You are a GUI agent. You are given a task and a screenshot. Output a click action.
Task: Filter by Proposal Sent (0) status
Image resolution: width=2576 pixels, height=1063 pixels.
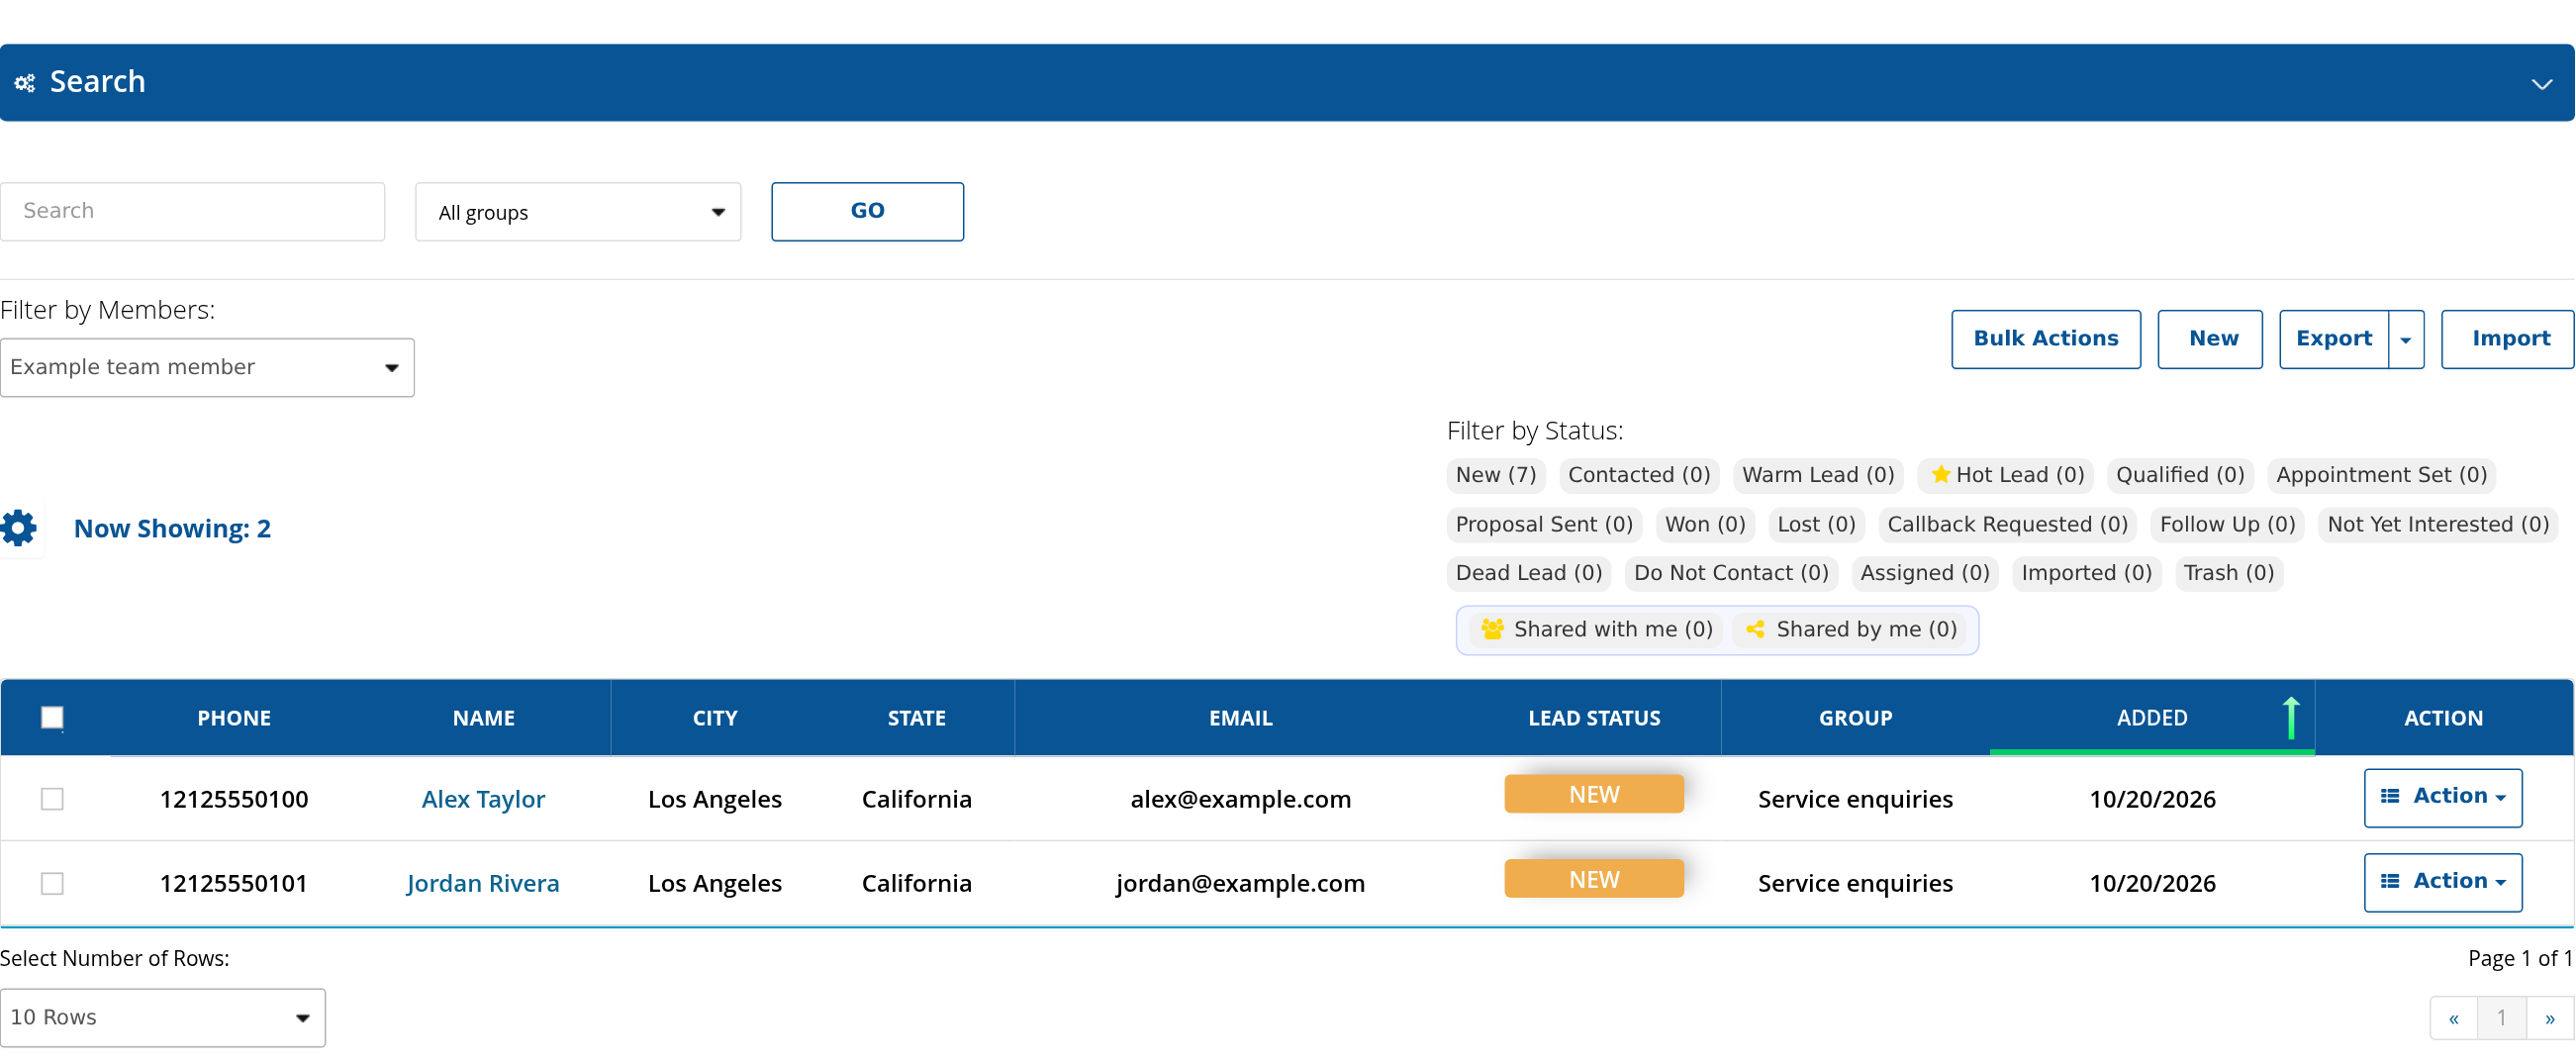pos(1544,524)
